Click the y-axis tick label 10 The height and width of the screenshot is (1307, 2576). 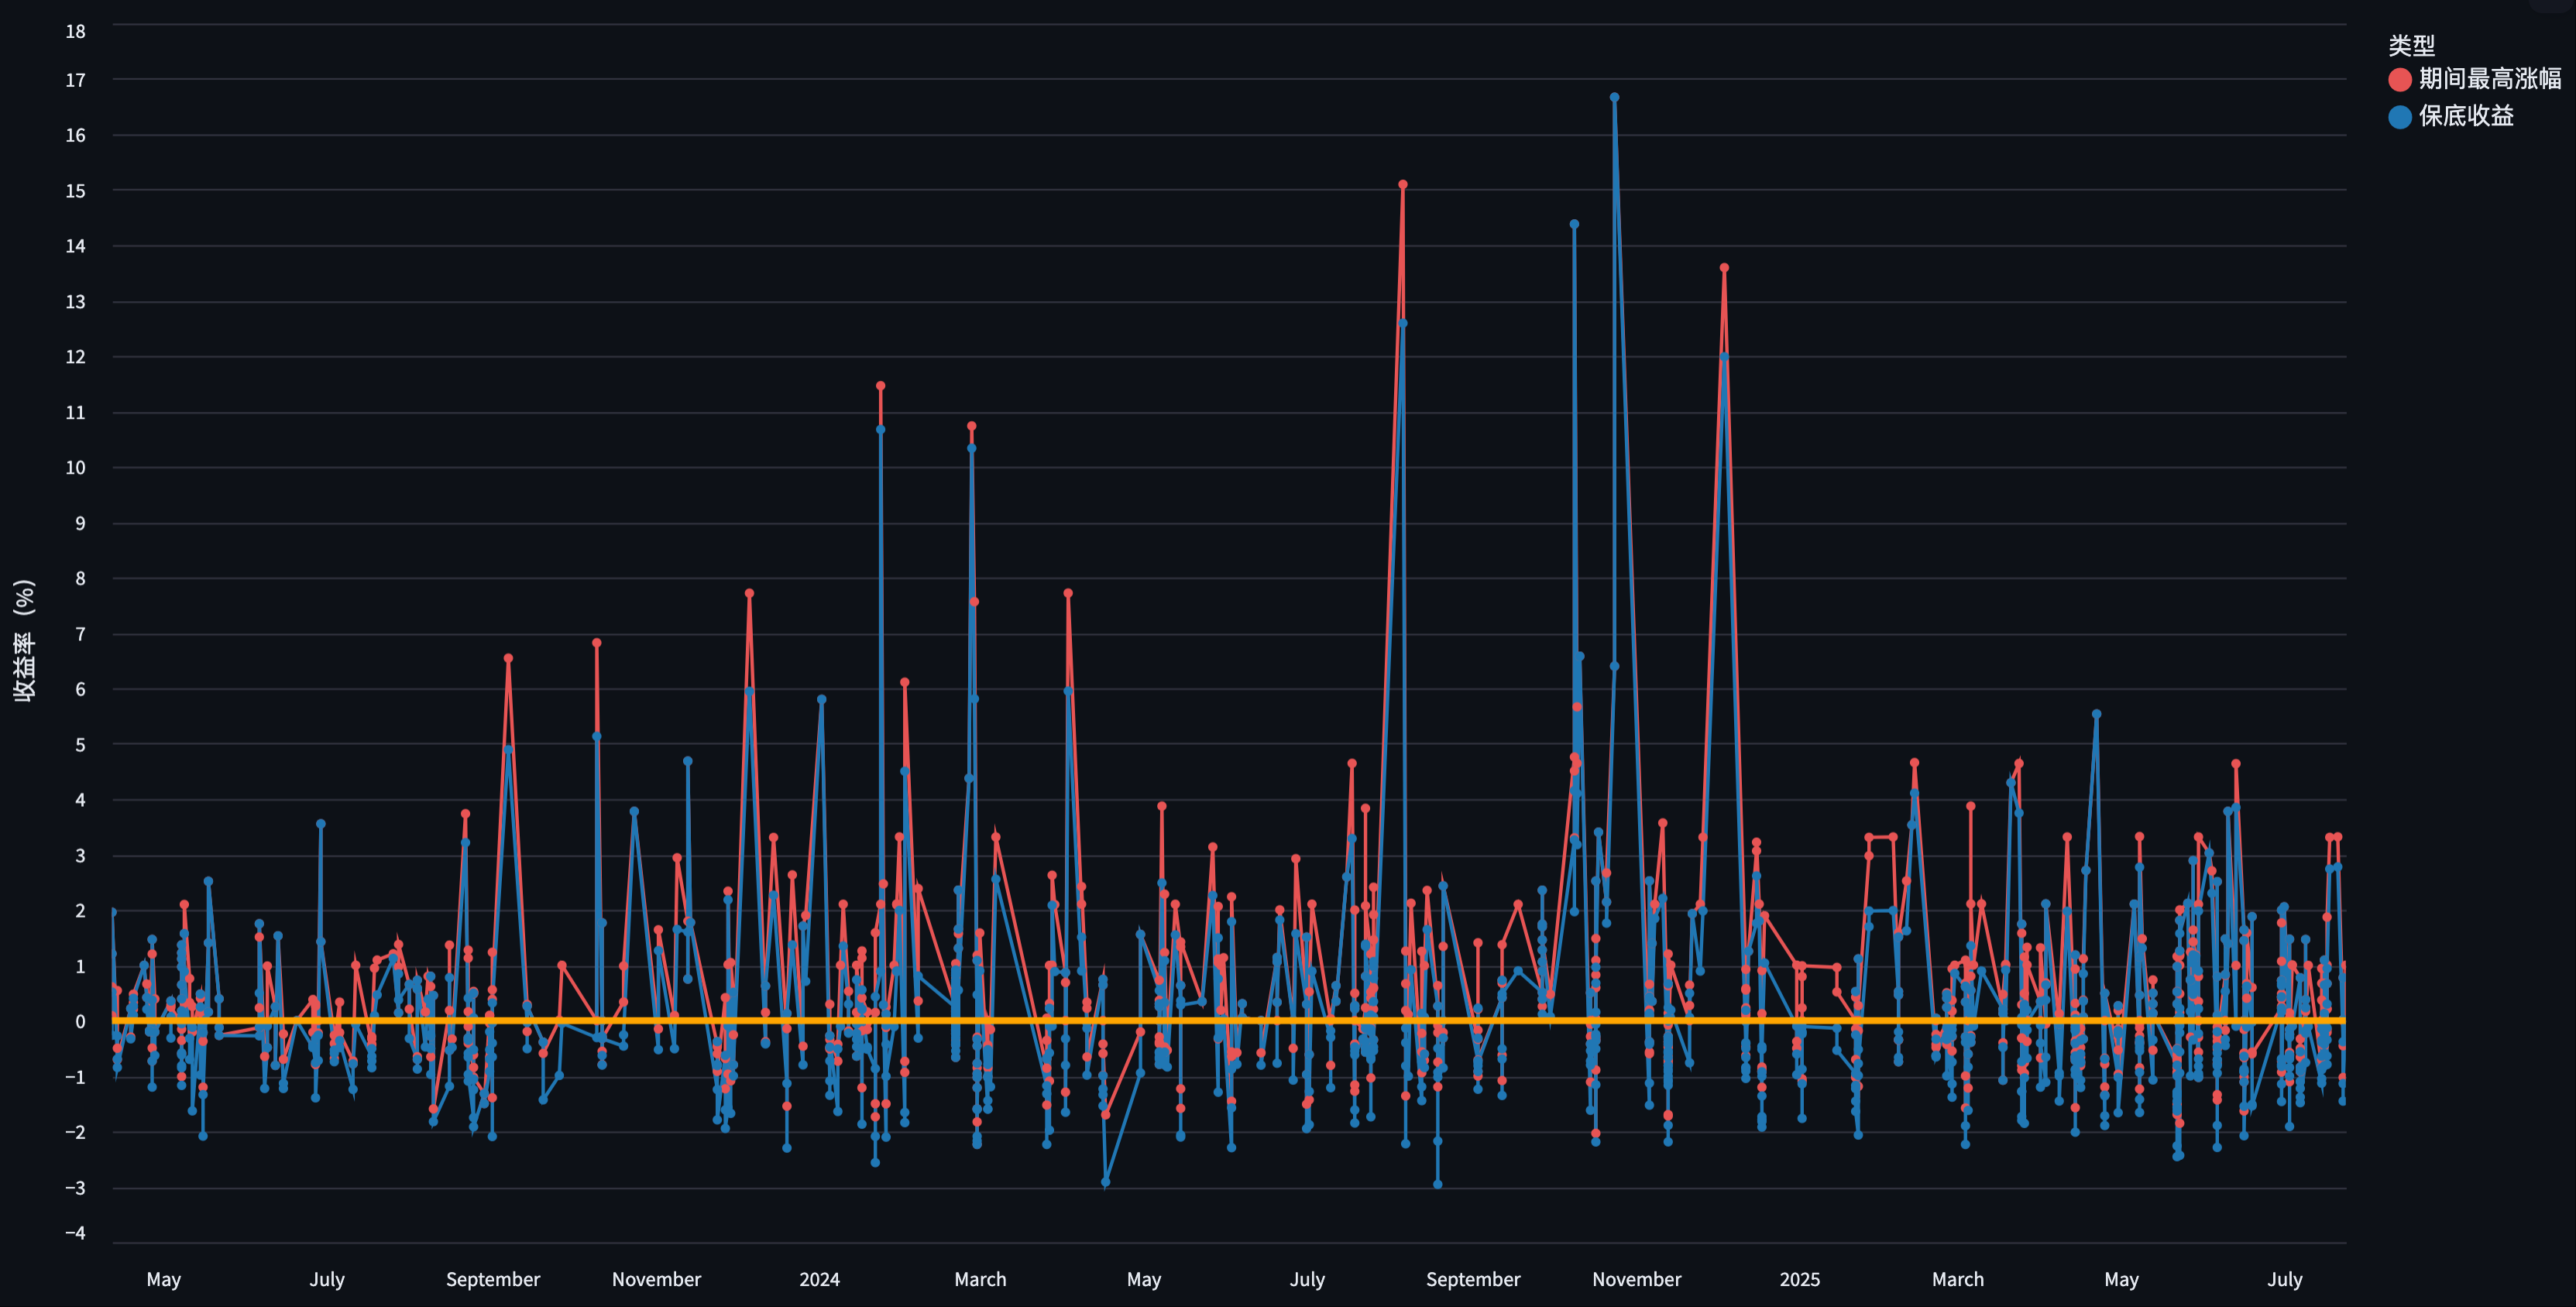[75, 468]
